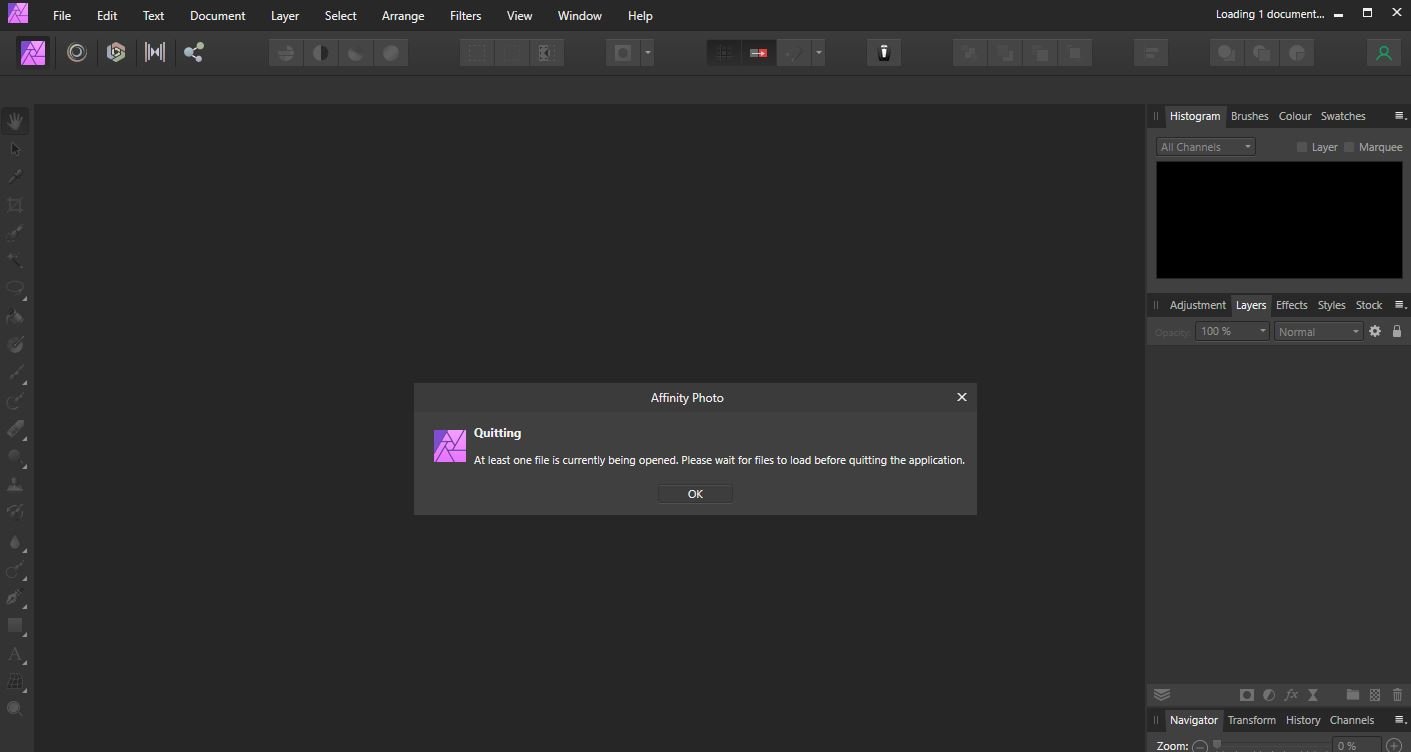Add a Mask Layer
The image size is (1411, 752).
click(1247, 695)
